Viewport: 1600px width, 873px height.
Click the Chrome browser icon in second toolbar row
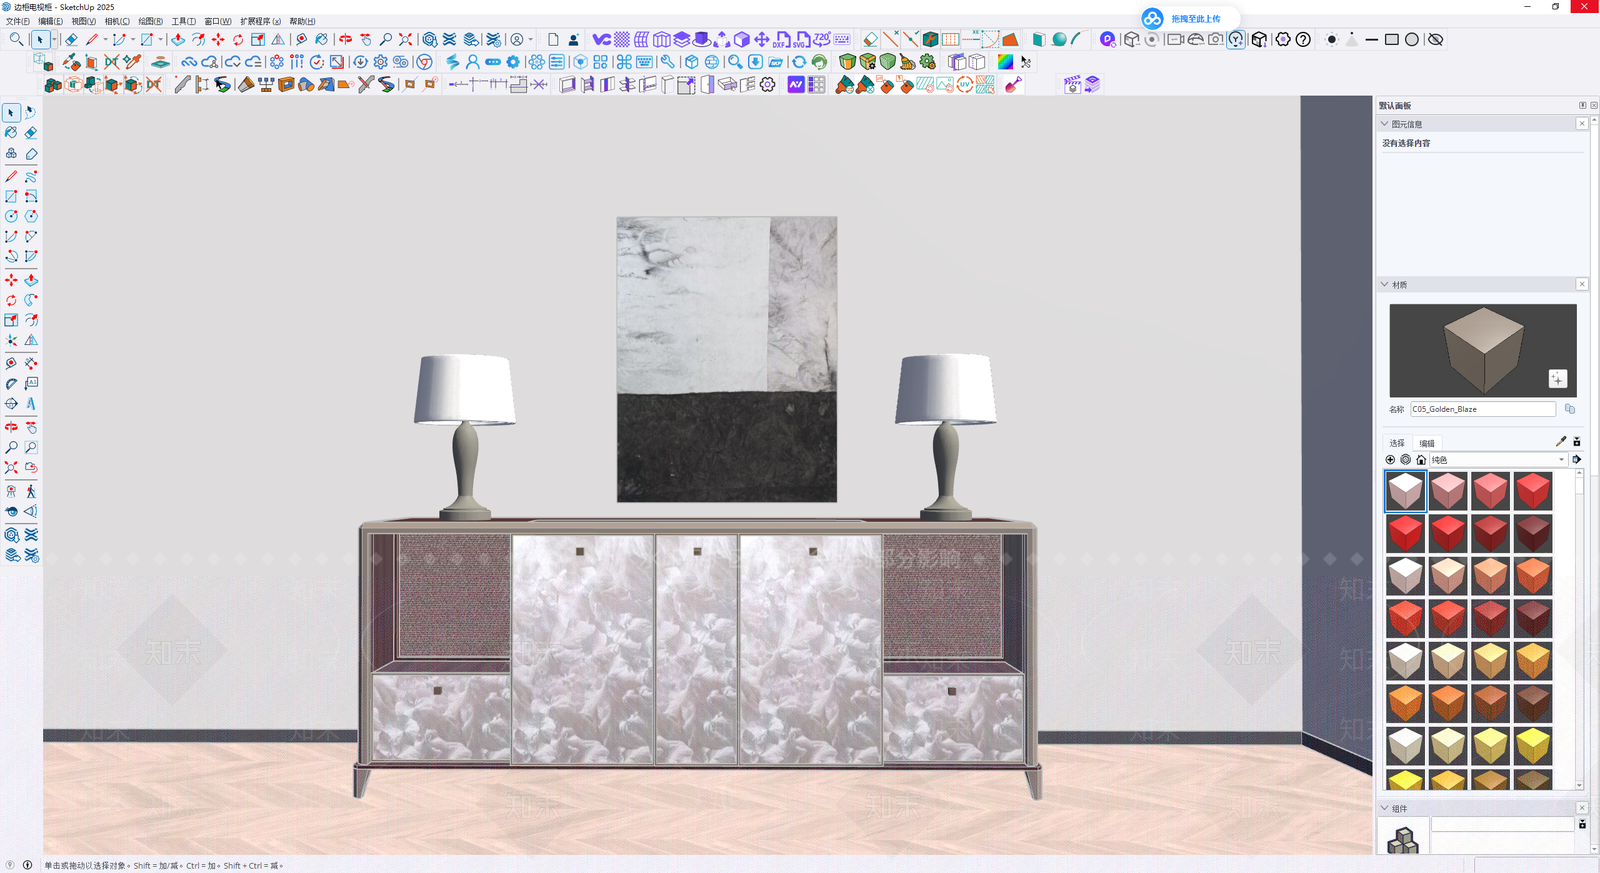pos(424,62)
